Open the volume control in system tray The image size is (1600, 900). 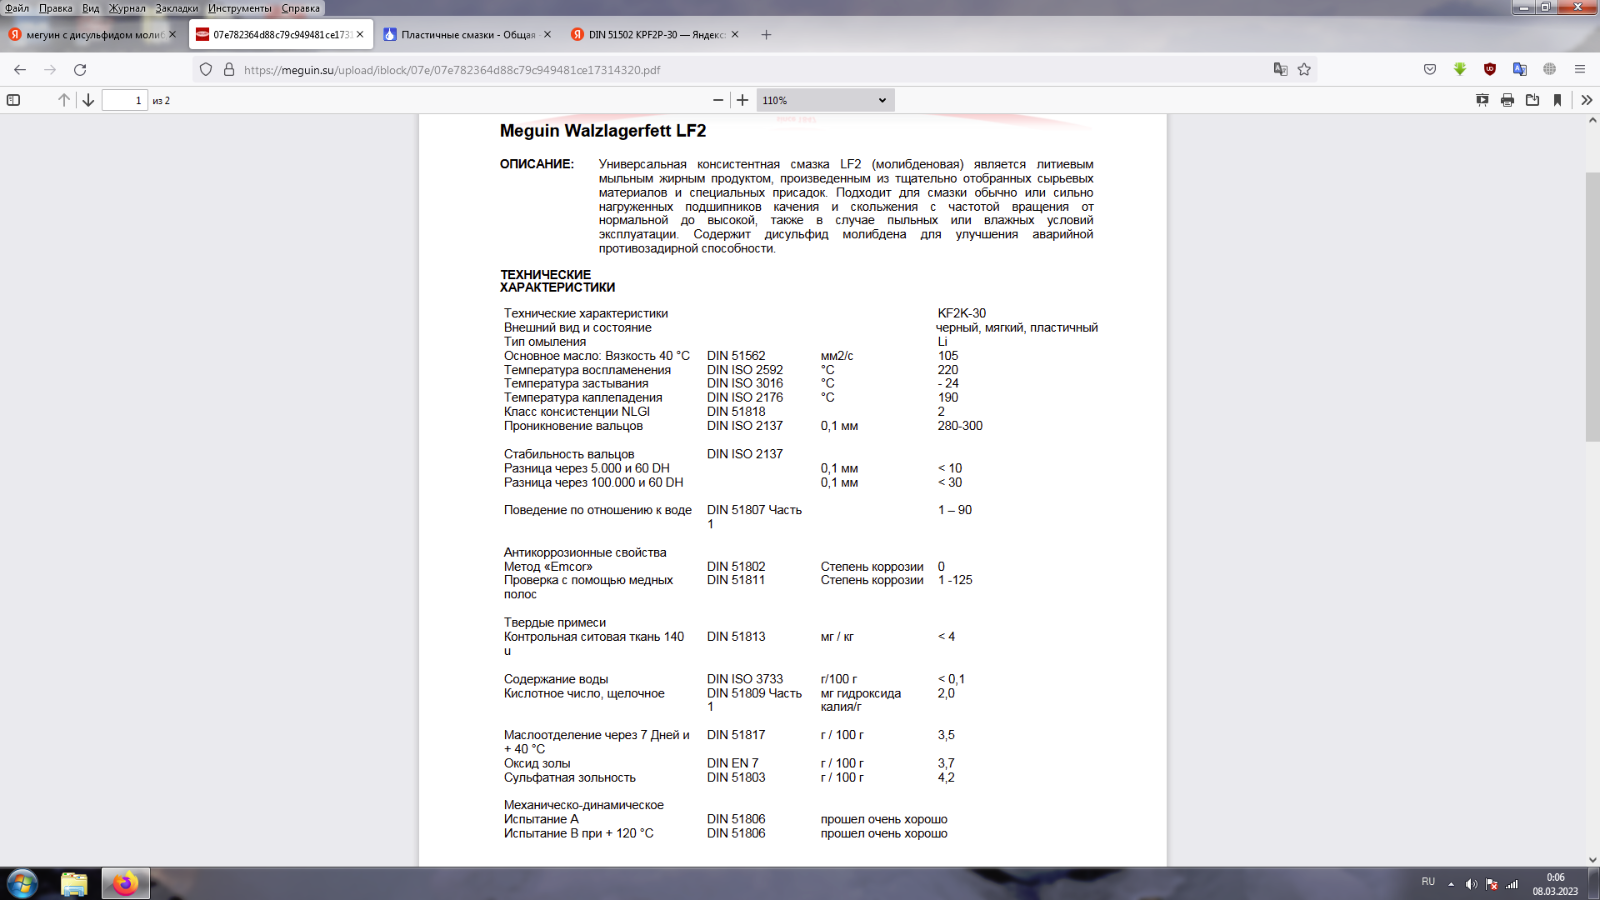pyautogui.click(x=1471, y=884)
